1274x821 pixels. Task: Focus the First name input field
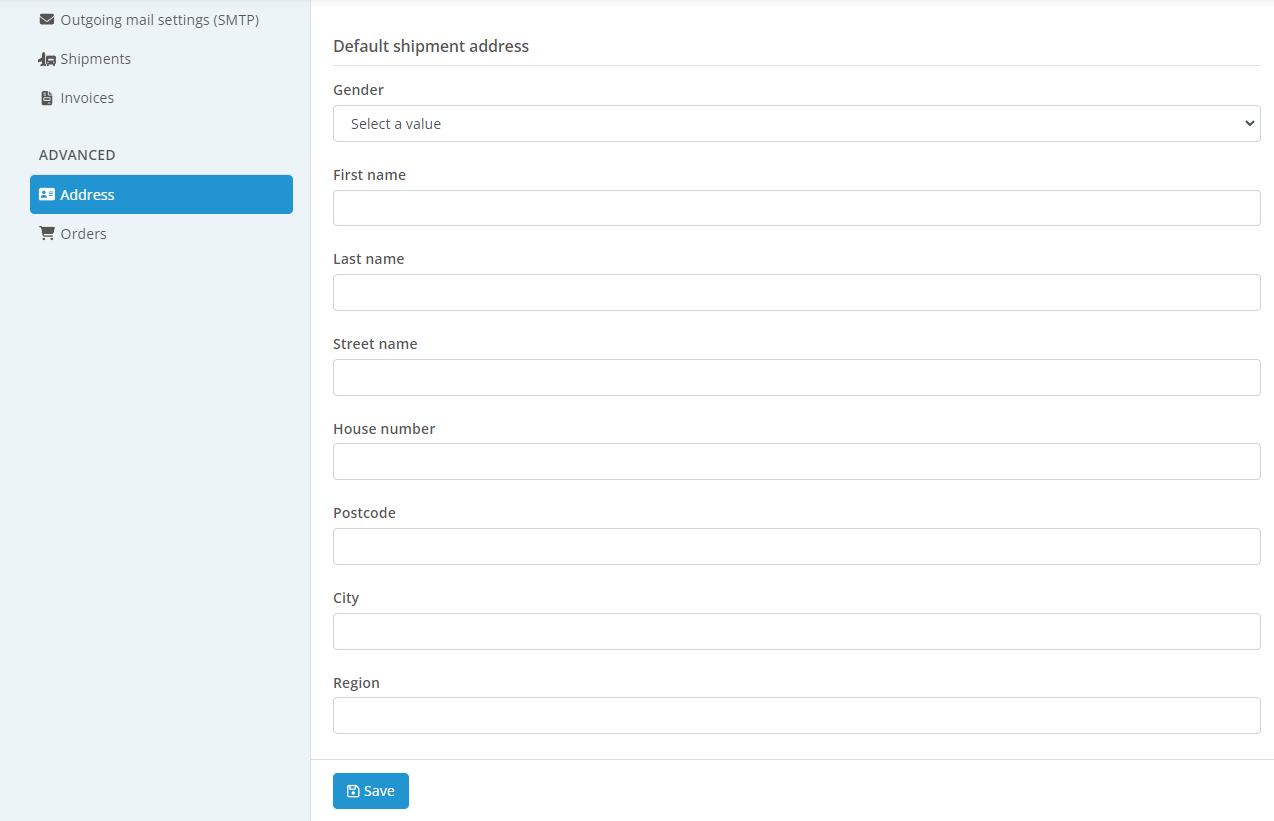(x=795, y=208)
